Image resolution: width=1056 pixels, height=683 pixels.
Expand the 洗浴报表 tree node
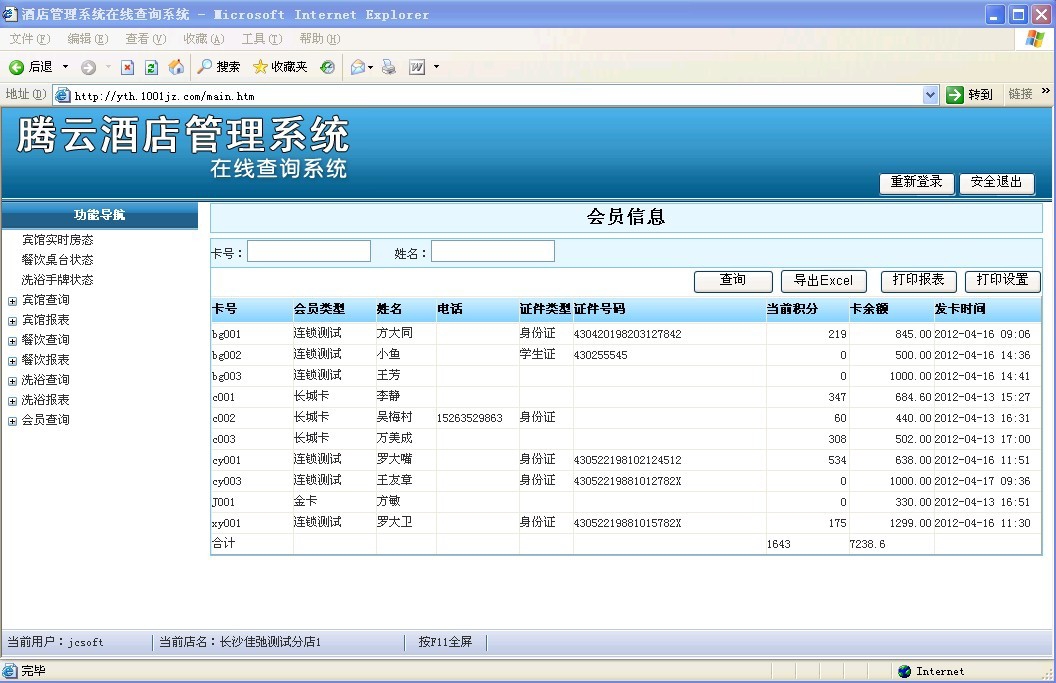[x=12, y=401]
